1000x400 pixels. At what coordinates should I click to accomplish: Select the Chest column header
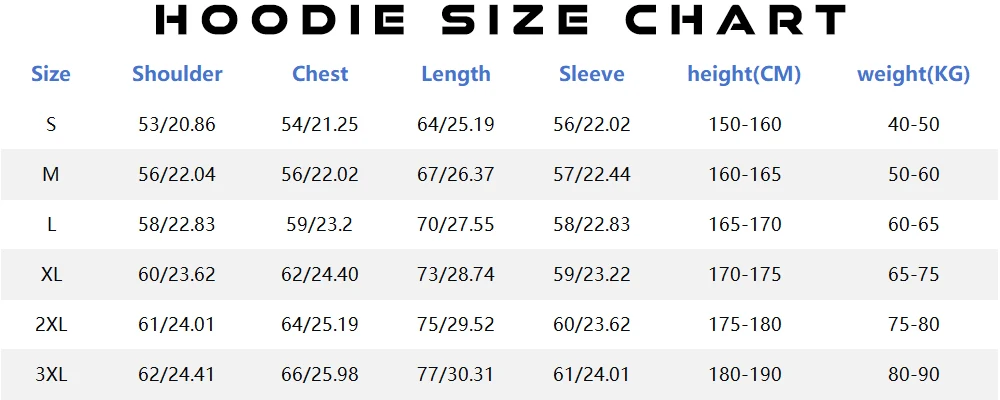click(320, 74)
